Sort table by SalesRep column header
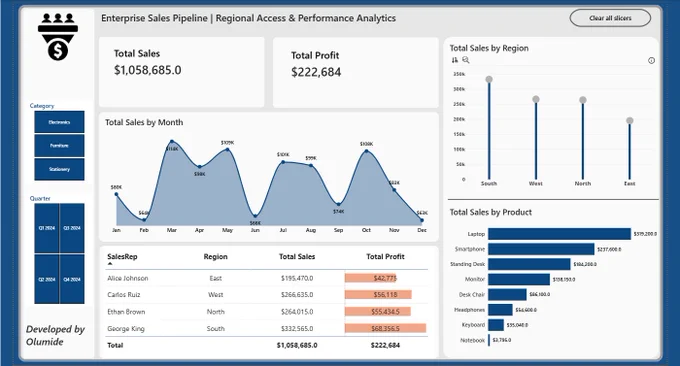 pyautogui.click(x=122, y=257)
